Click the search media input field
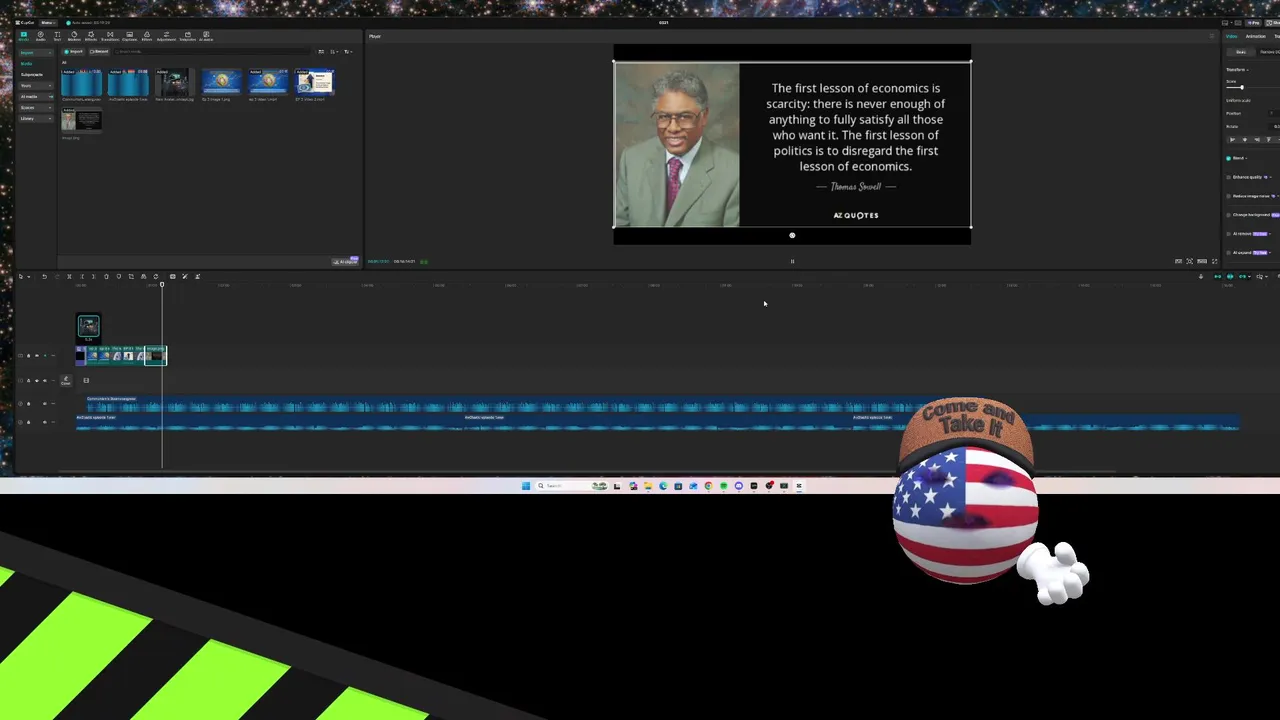1280x720 pixels. pos(211,51)
